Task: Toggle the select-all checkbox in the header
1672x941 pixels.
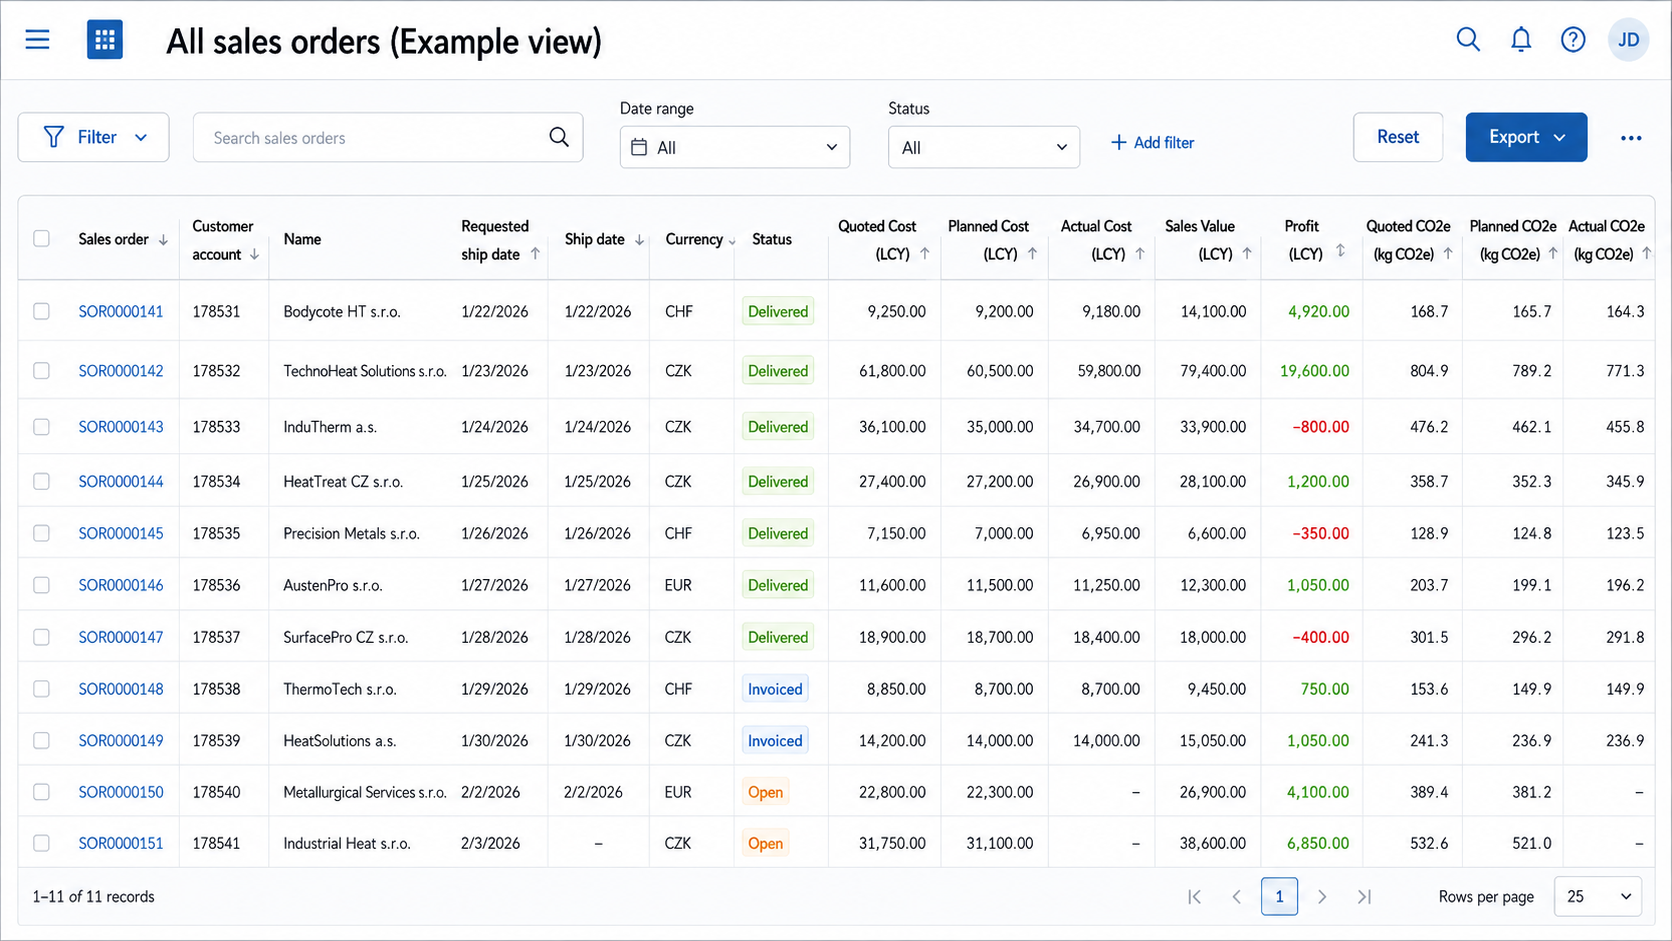Action: [41, 239]
